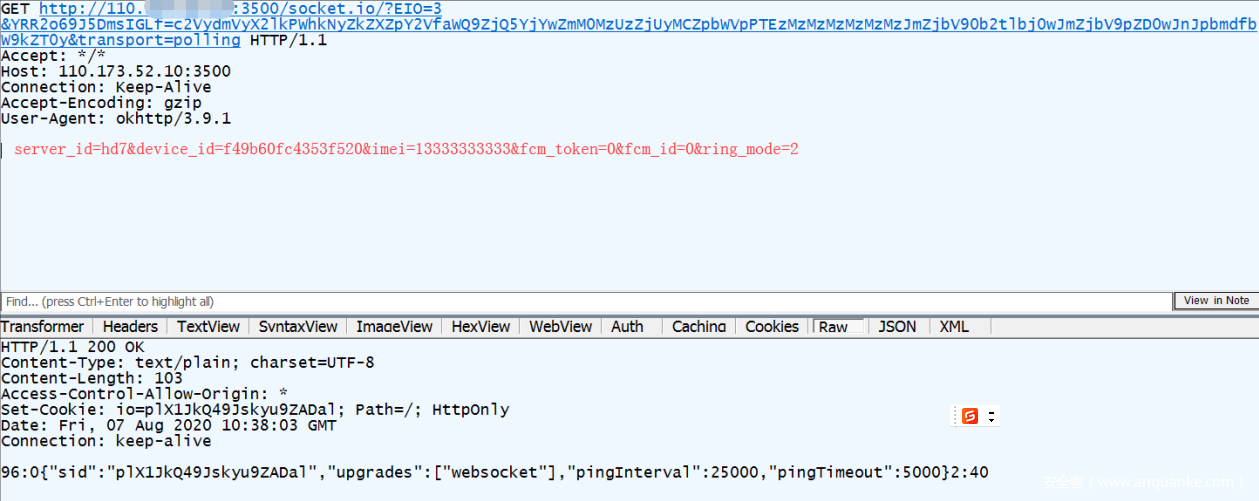Switch to the XML tab
Screen dimensions: 1259x501
954,327
